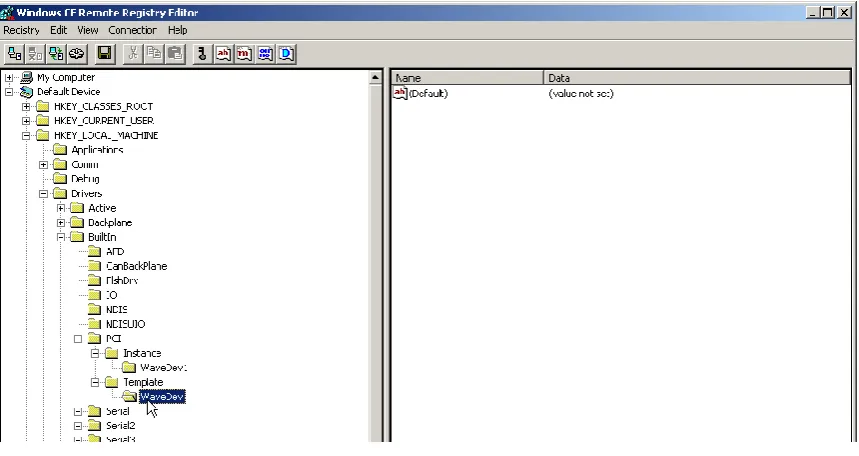Click the Debug folder icon

[60, 179]
